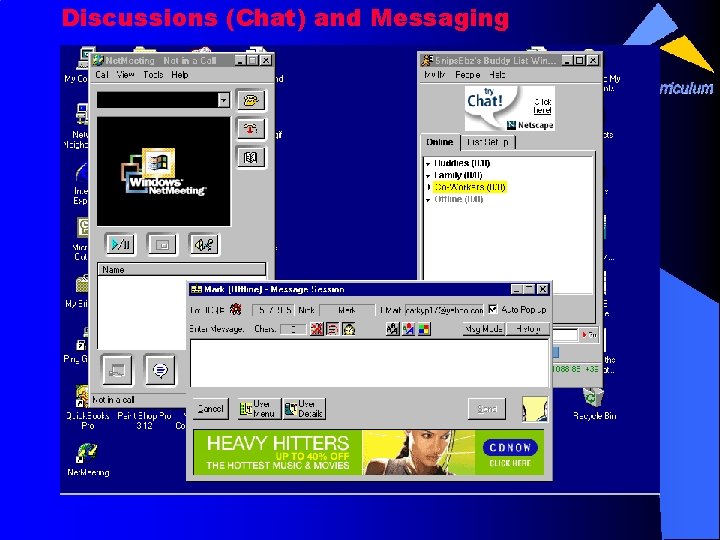Switch to the List Setup tab
Screen dimensions: 720x540
coord(488,142)
